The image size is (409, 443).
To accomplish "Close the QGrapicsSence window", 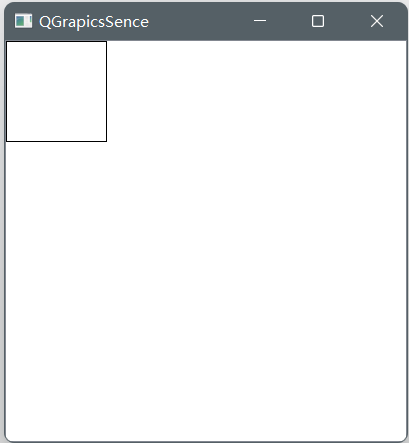I will [x=377, y=21].
